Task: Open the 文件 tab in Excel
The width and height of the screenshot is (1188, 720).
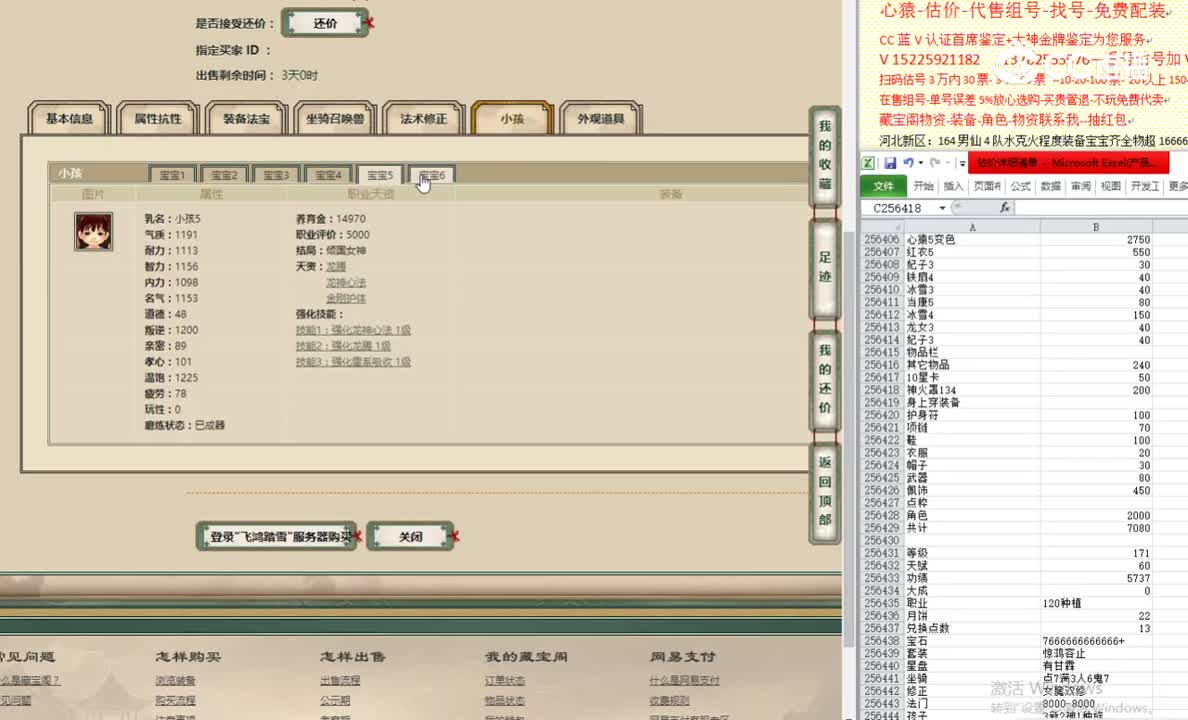Action: click(x=883, y=186)
